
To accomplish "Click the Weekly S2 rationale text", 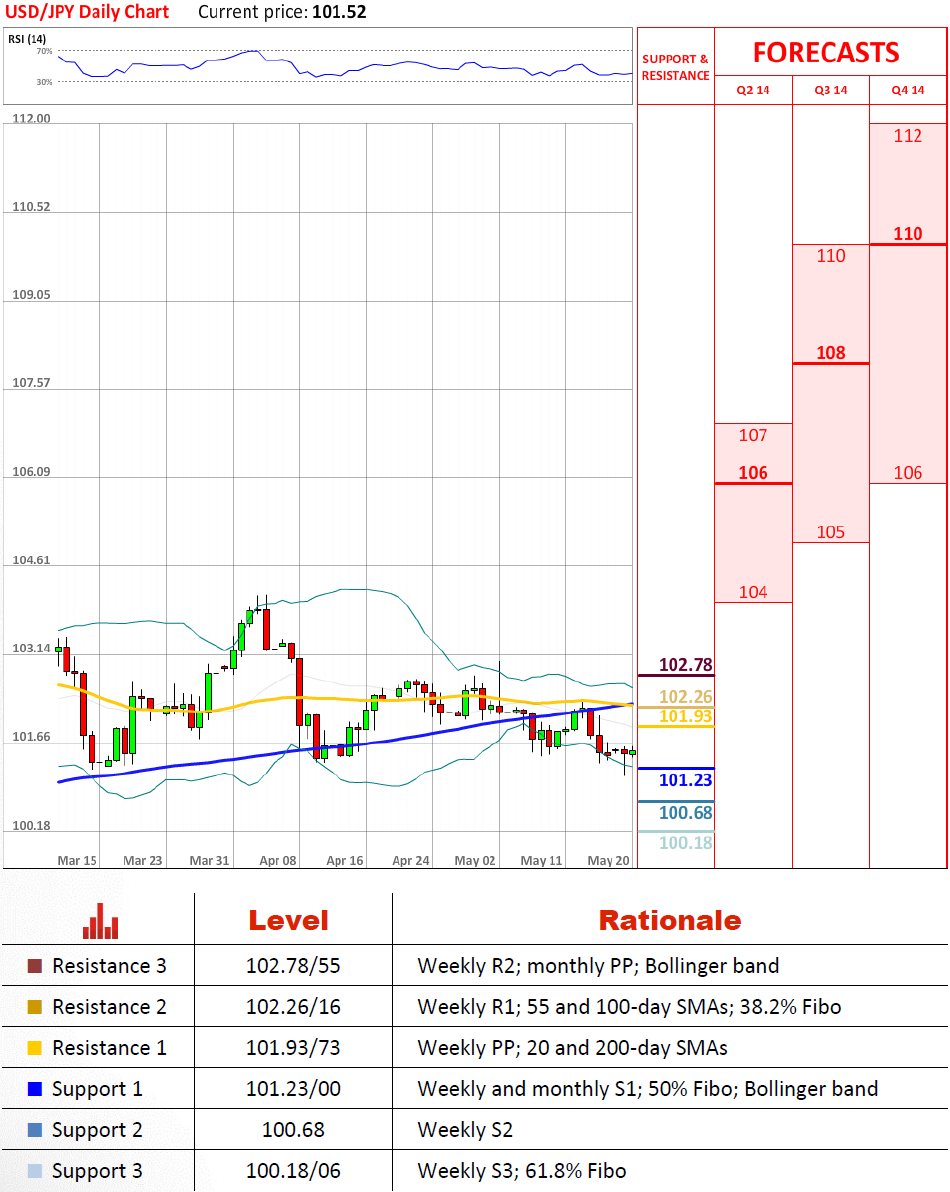I will (x=465, y=1130).
